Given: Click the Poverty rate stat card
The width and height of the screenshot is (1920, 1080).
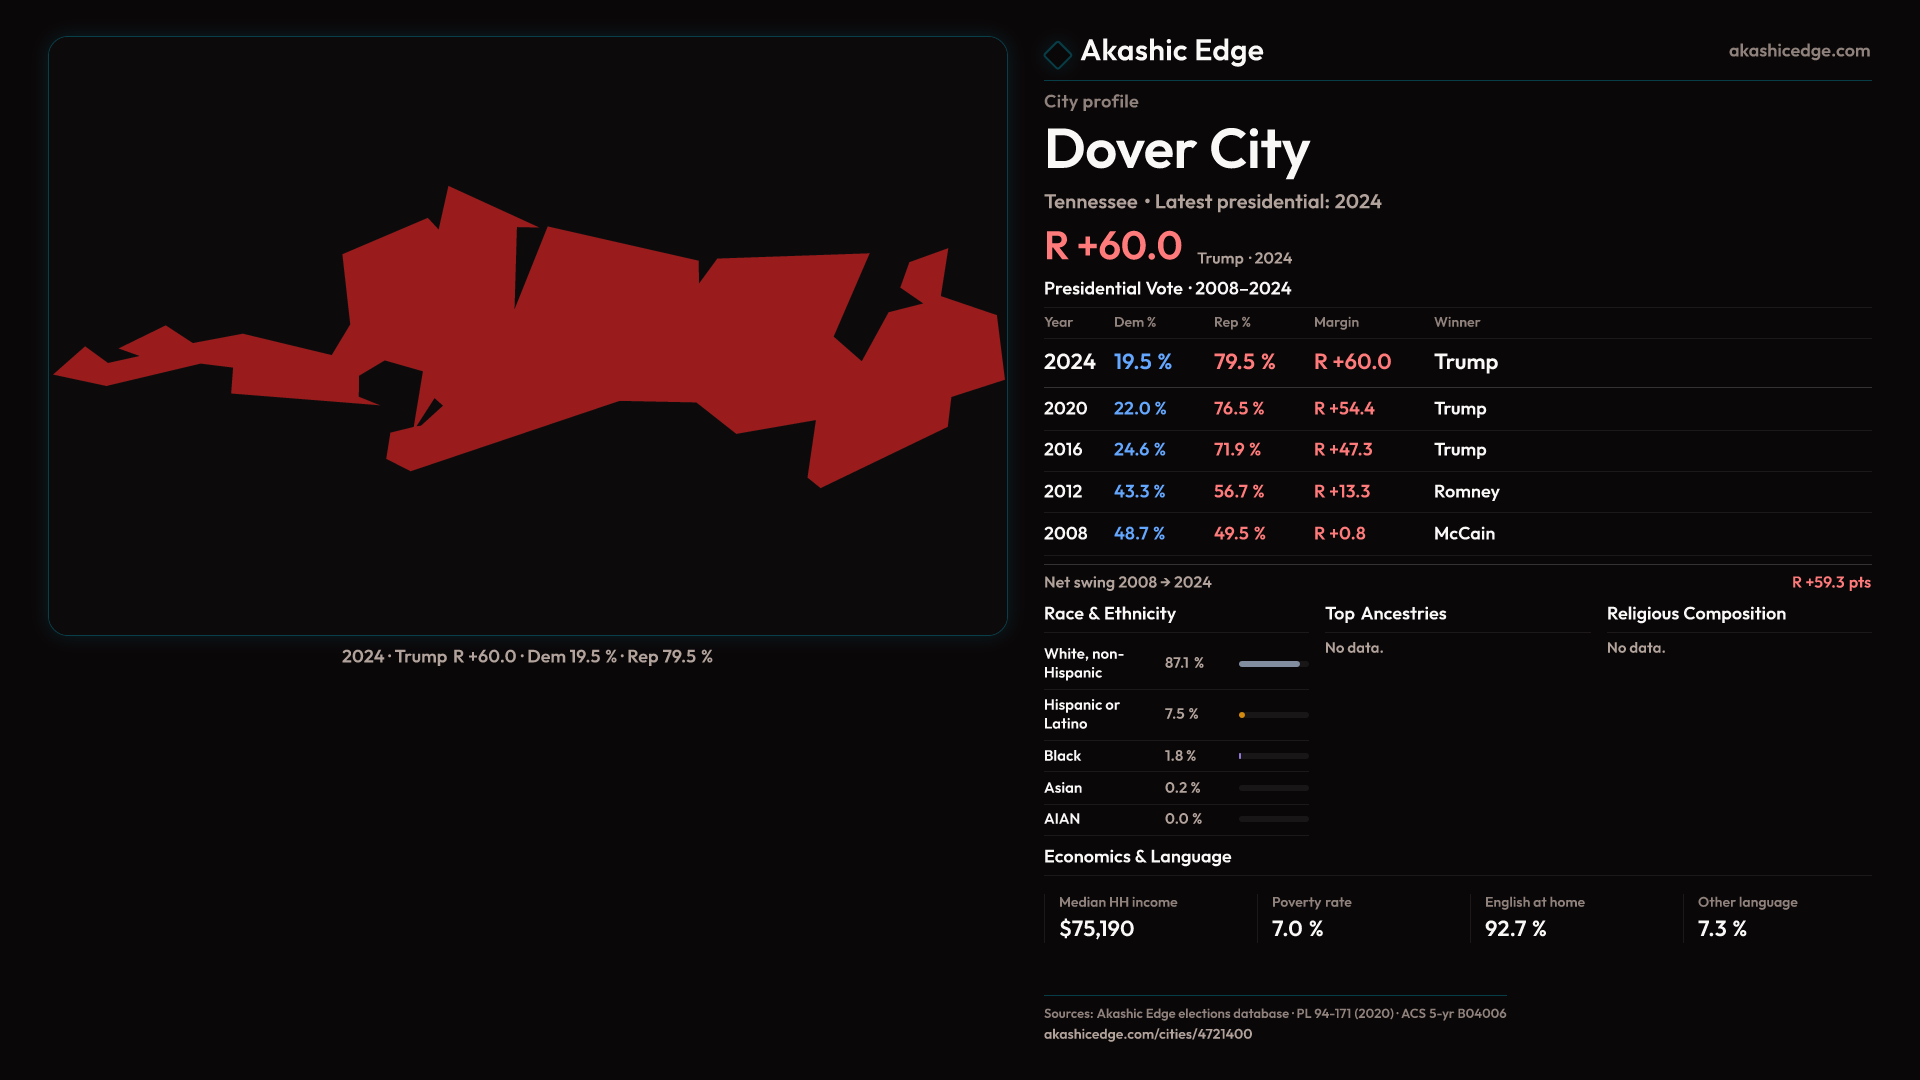Looking at the screenshot, I should click(1310, 917).
